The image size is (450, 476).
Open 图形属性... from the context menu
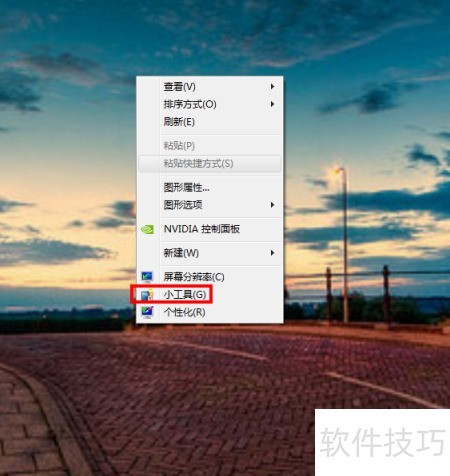click(210, 187)
